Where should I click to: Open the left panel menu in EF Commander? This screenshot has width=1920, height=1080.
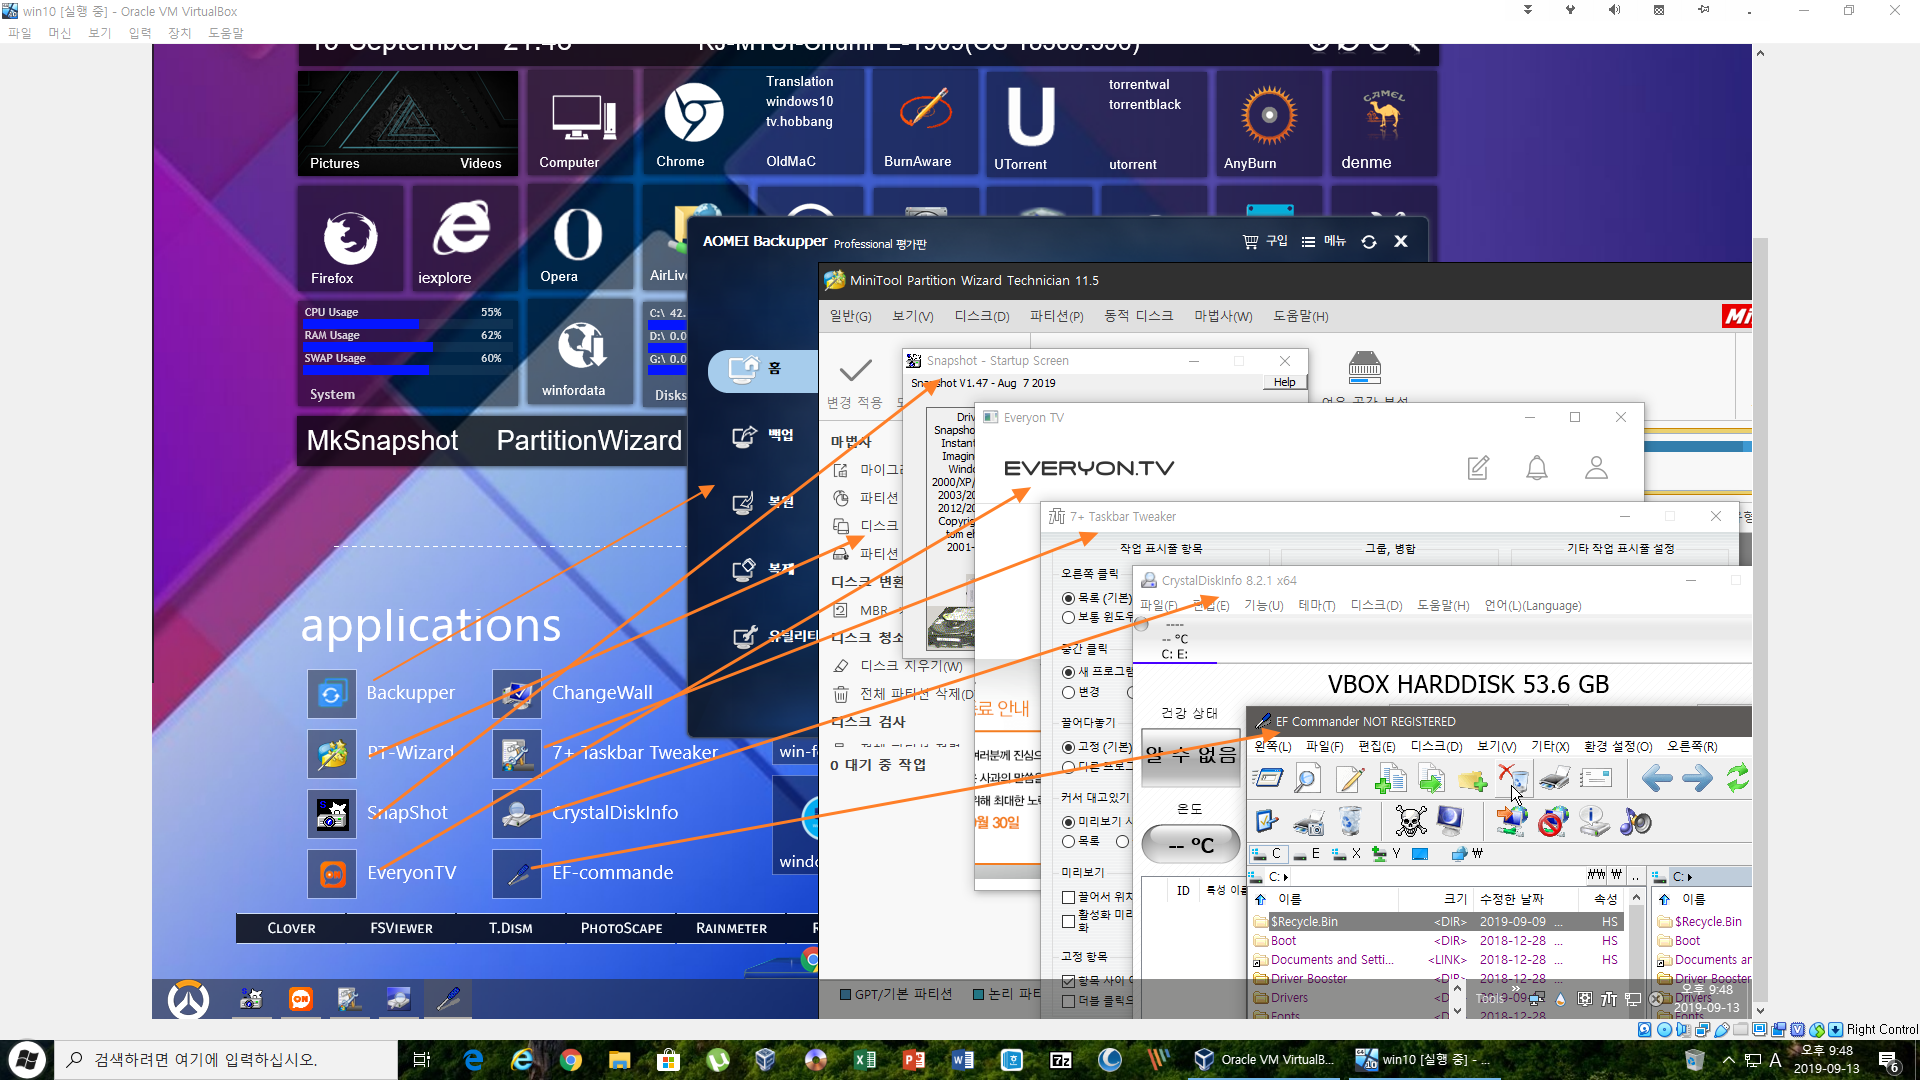pyautogui.click(x=1272, y=747)
